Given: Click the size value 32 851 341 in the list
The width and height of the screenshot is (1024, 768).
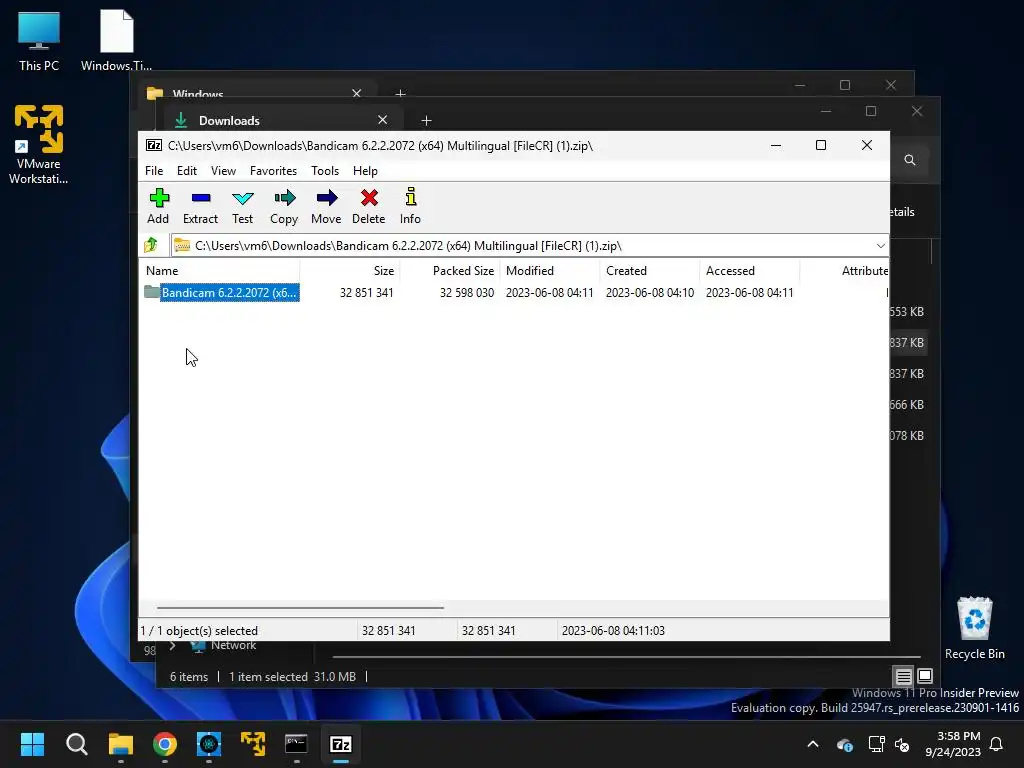Looking at the screenshot, I should (x=366, y=293).
